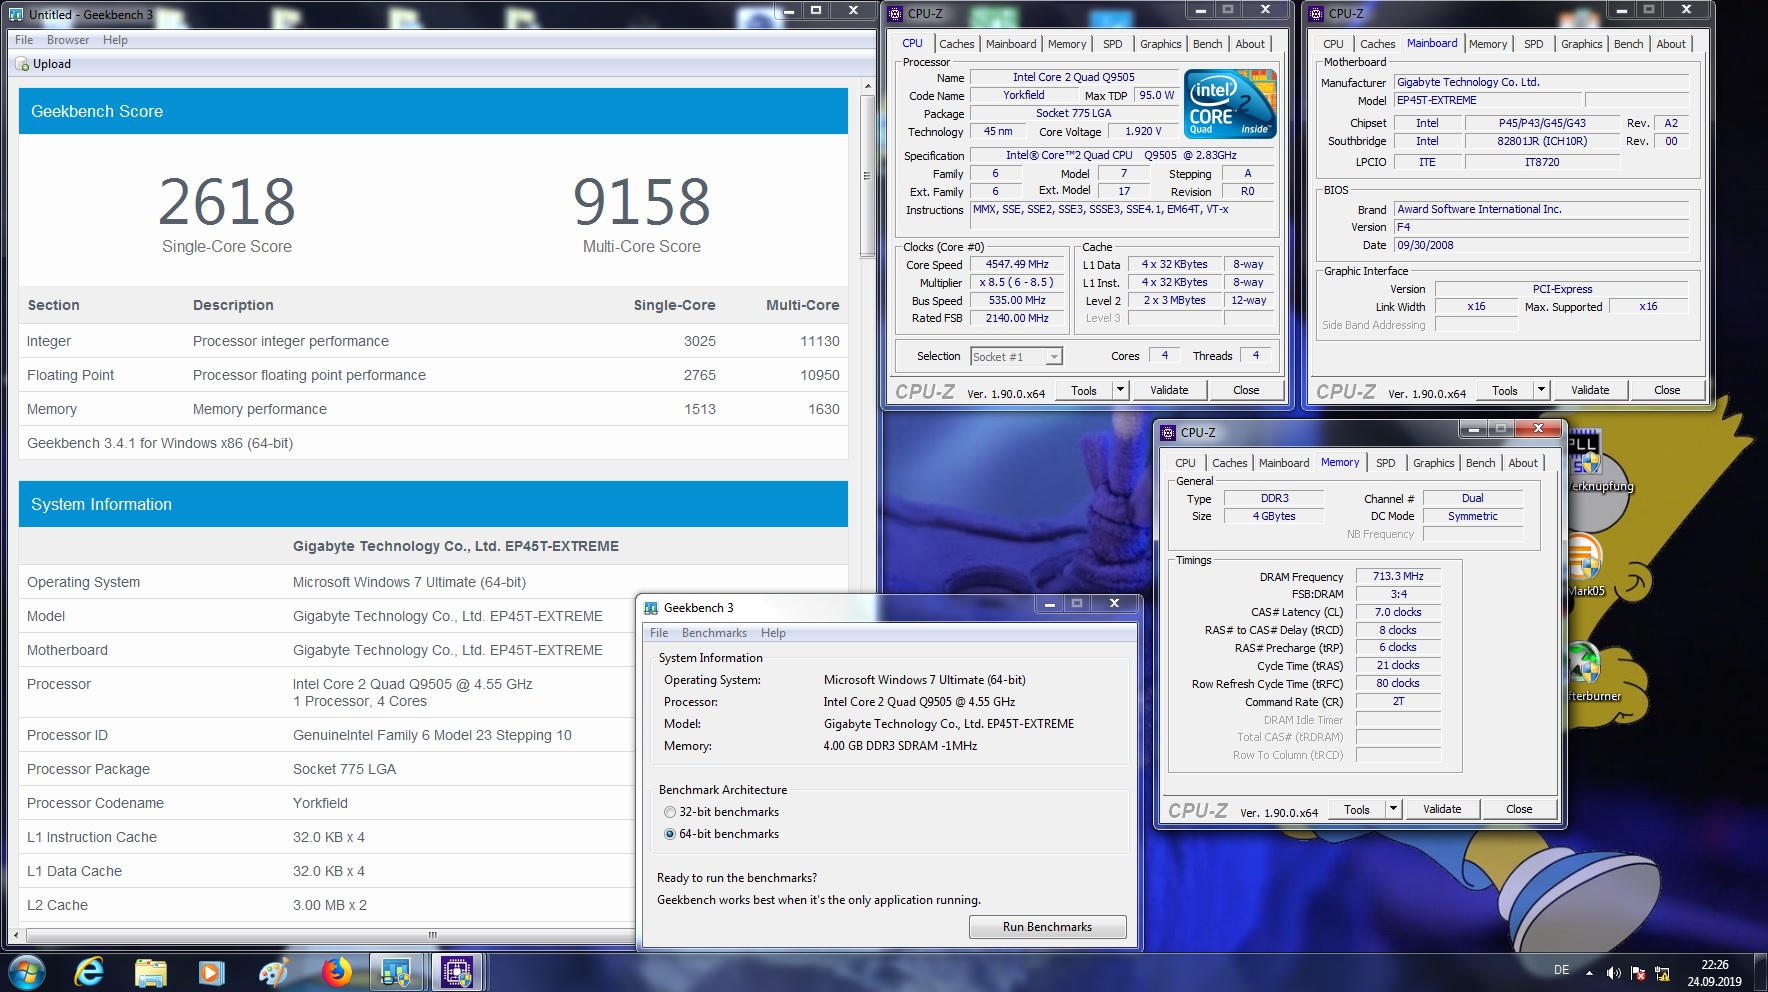
Task: Click the clock showing 22:26
Action: (x=1714, y=965)
